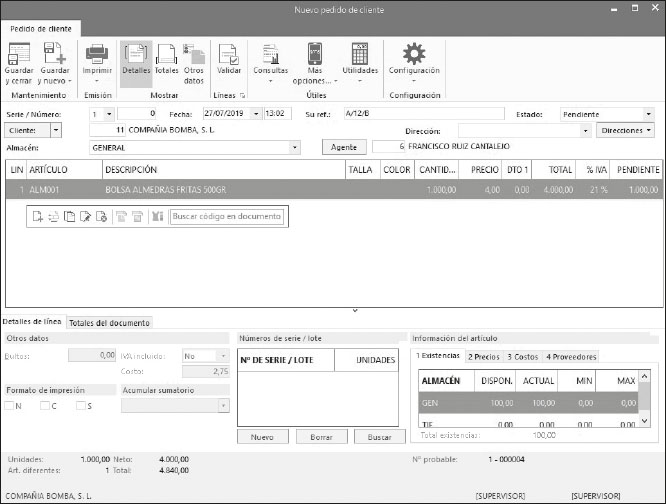Click the Buscar código en documento field
The width and height of the screenshot is (666, 504).
[x=226, y=216]
